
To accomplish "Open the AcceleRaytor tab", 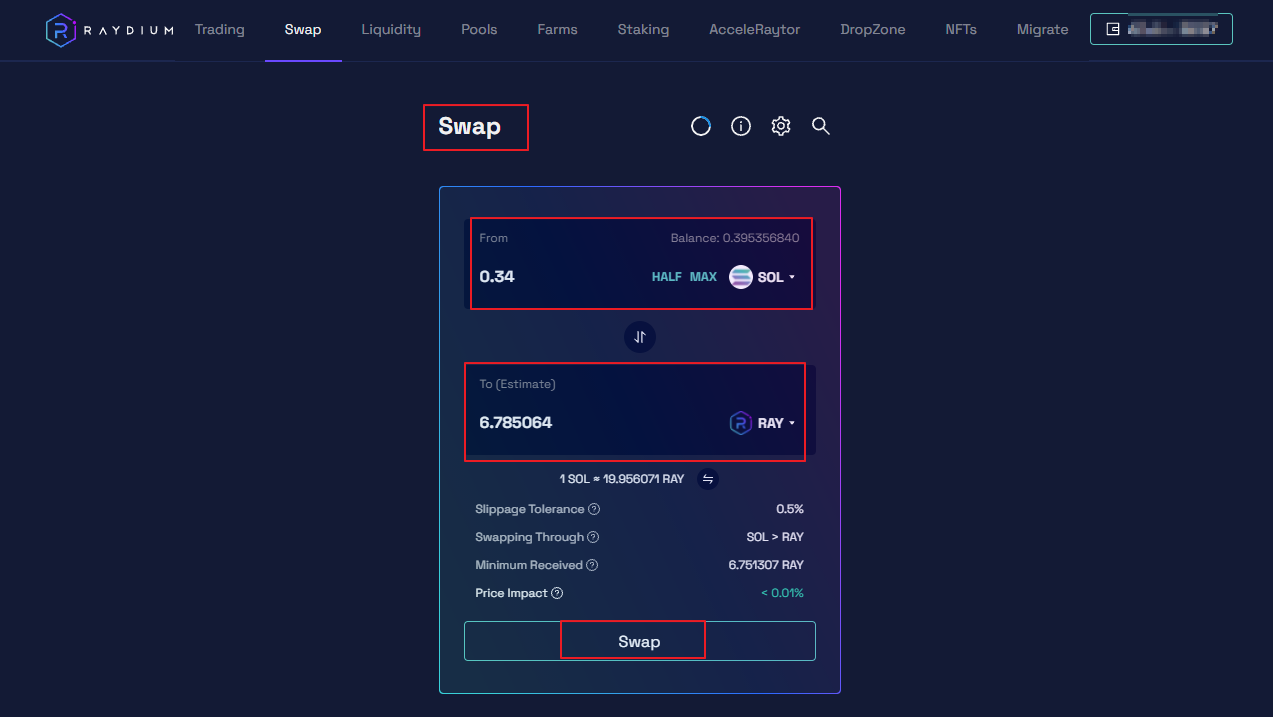I will [755, 30].
